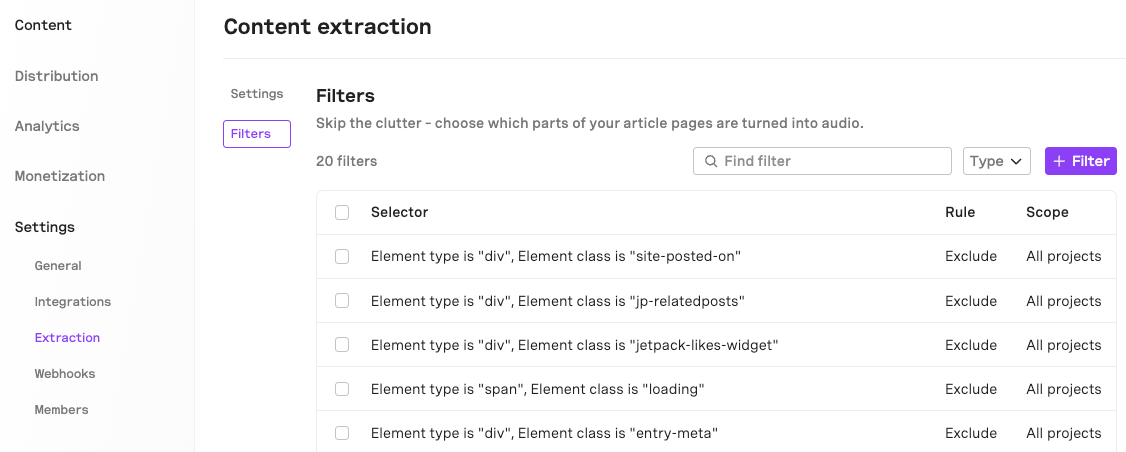Click the plus icon on Filter button
The width and height of the screenshot is (1126, 452).
click(x=1059, y=161)
